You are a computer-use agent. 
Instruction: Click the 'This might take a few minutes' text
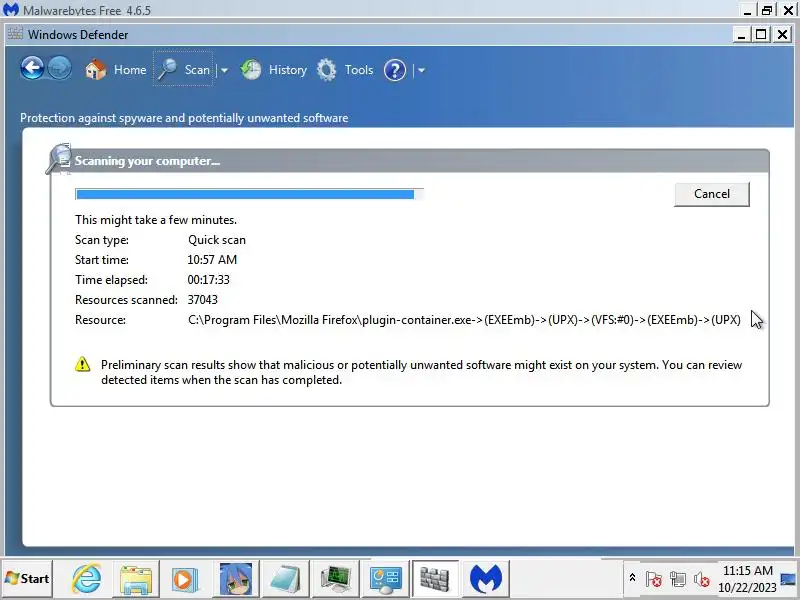[x=156, y=220]
